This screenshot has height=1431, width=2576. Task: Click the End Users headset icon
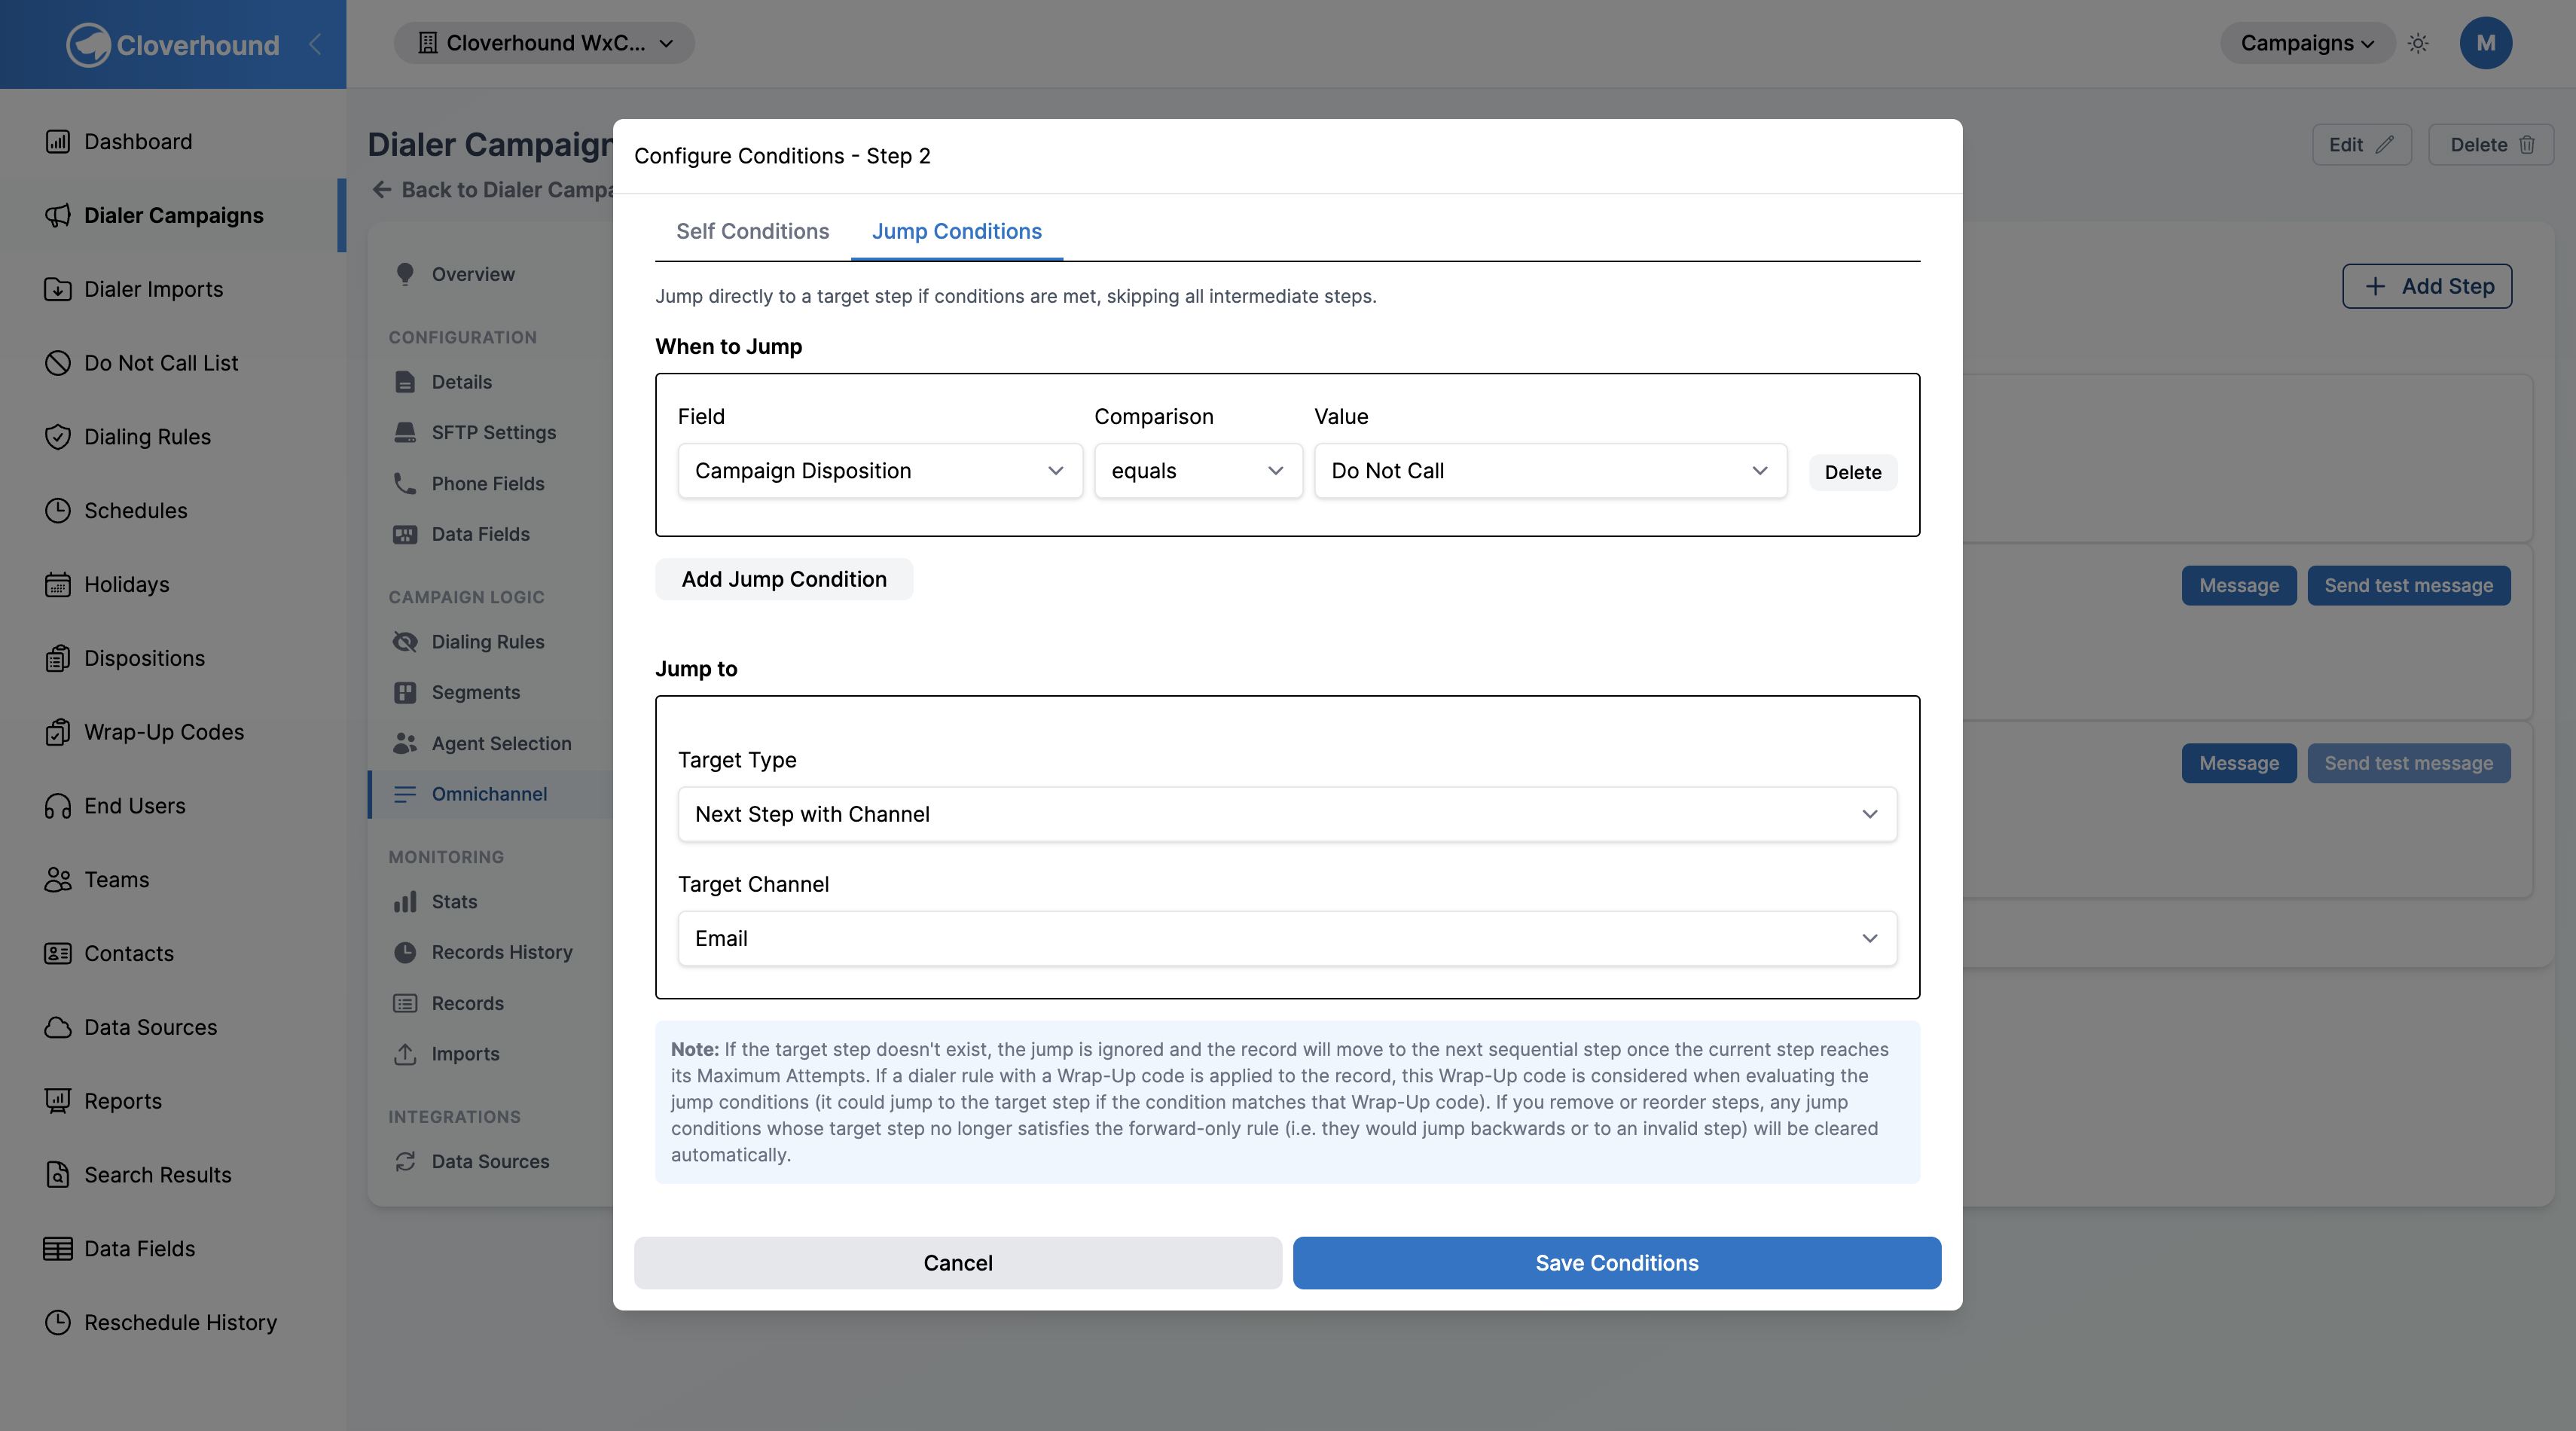(x=58, y=806)
